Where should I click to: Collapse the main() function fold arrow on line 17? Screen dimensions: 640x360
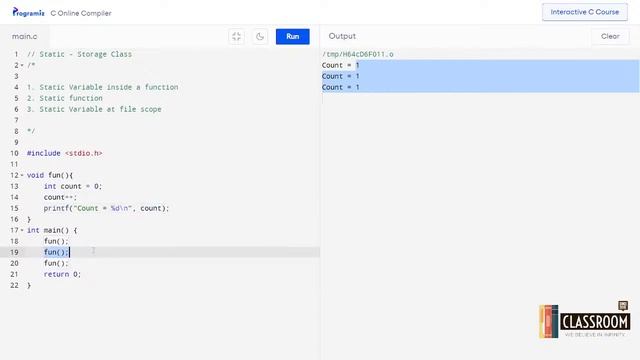point(22,230)
